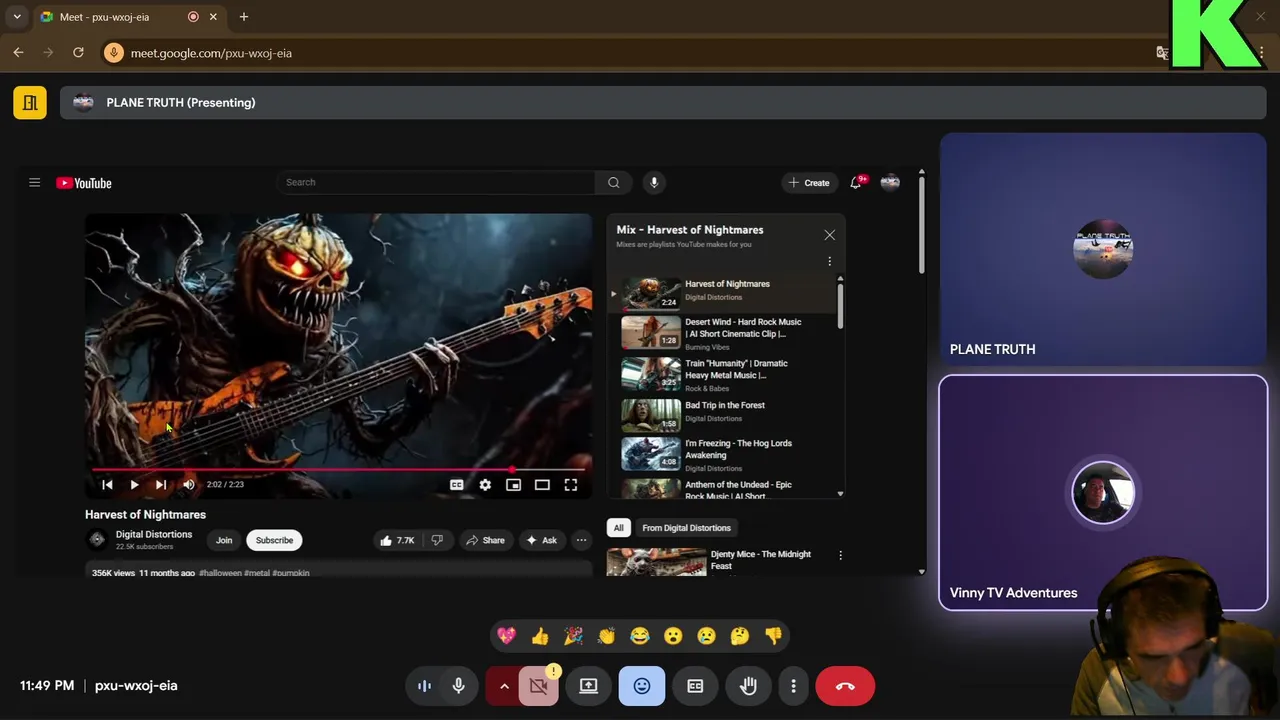Close the Mix playlist panel
This screenshot has width=1280, height=720.
pos(829,235)
